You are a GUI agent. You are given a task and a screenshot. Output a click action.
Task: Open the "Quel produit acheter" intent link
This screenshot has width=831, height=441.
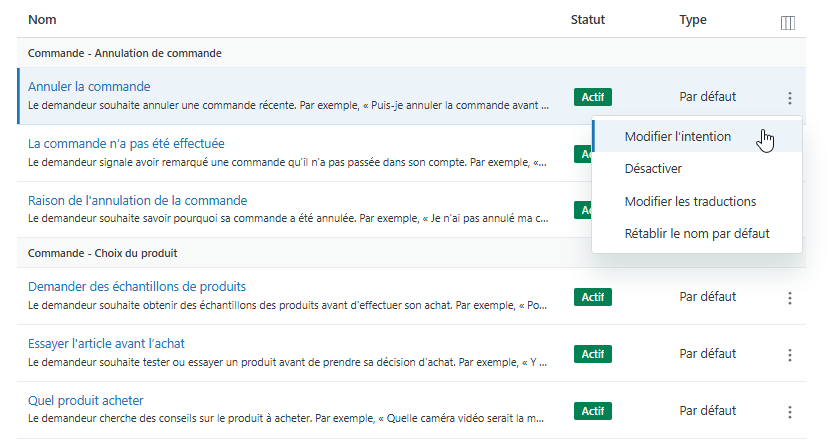[x=86, y=401]
